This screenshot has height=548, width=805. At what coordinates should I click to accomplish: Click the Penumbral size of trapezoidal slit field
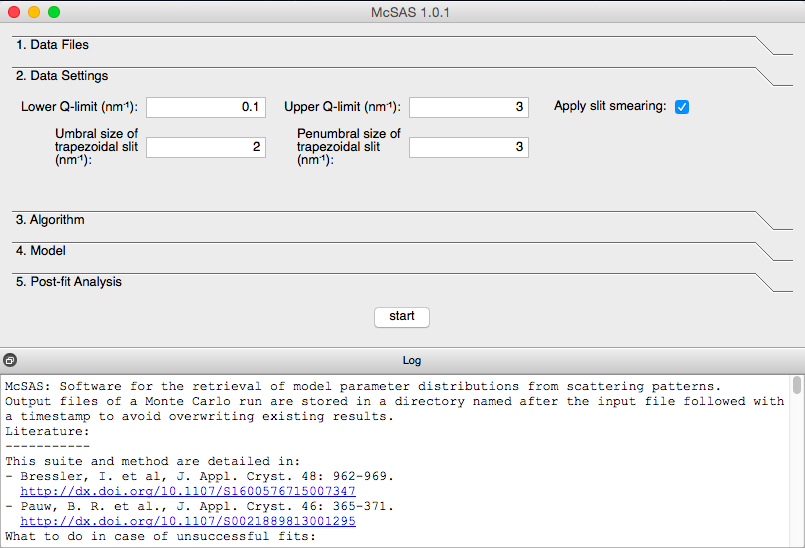click(x=469, y=147)
